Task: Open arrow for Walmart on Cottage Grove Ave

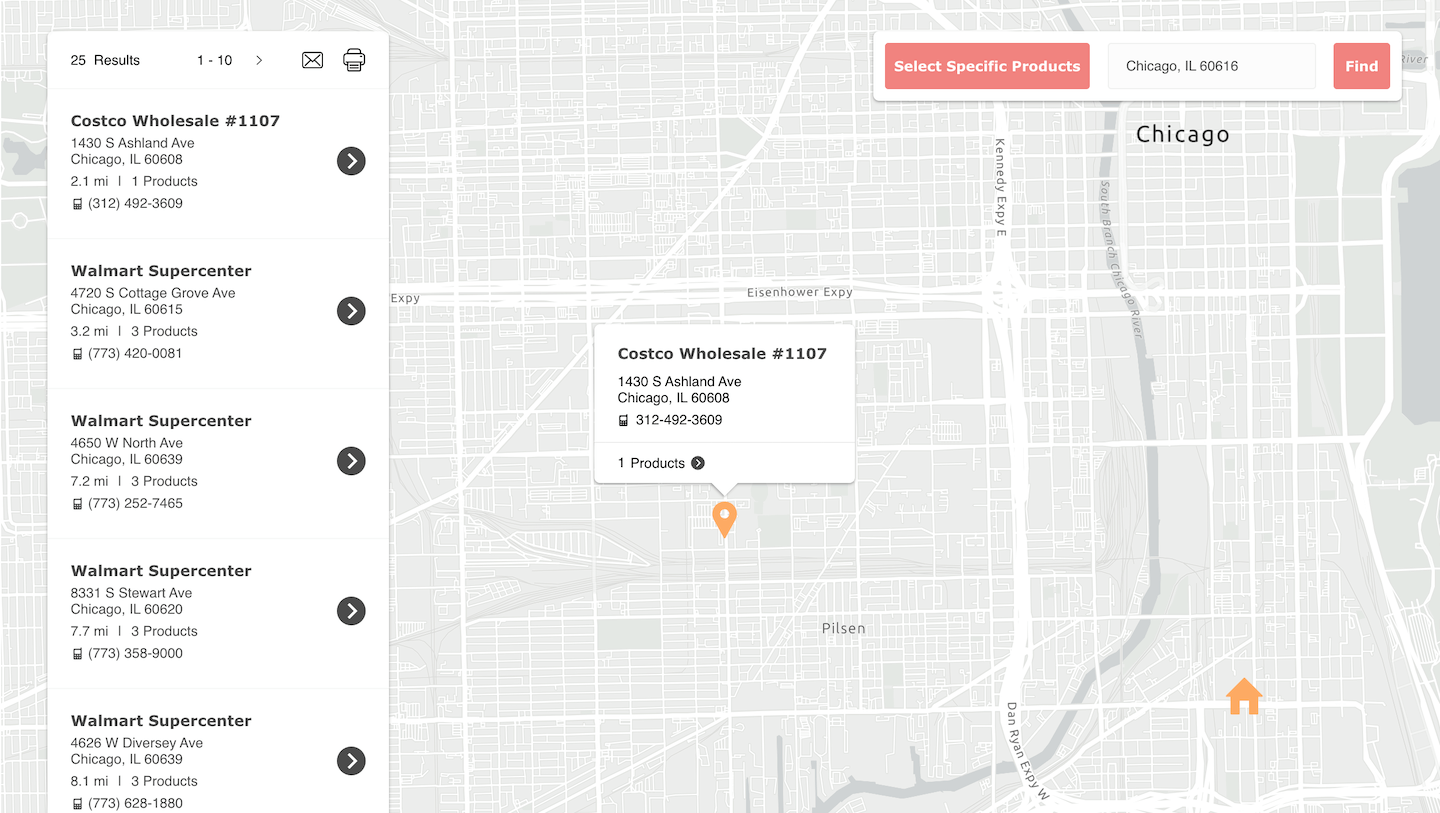Action: pos(351,311)
